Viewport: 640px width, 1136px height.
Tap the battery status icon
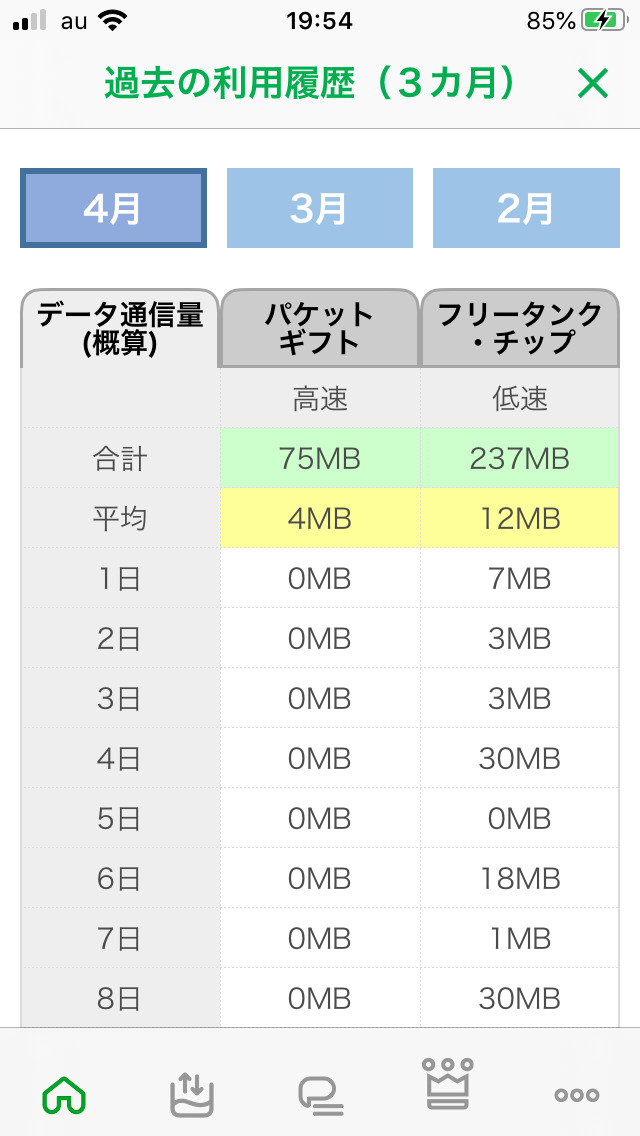coord(608,21)
